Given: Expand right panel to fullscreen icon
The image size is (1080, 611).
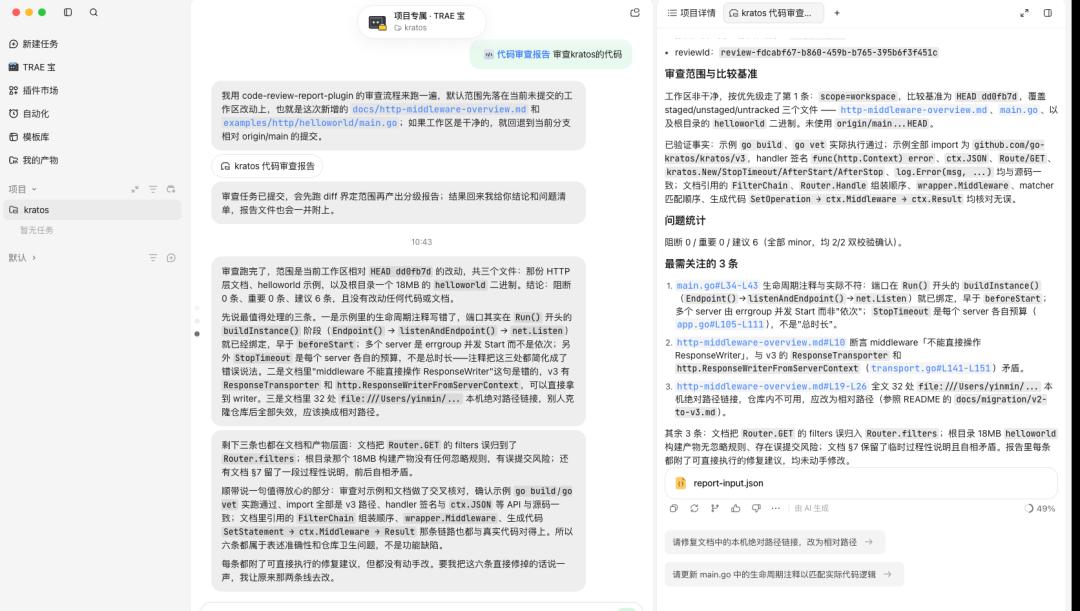Looking at the screenshot, I should tap(1024, 12).
